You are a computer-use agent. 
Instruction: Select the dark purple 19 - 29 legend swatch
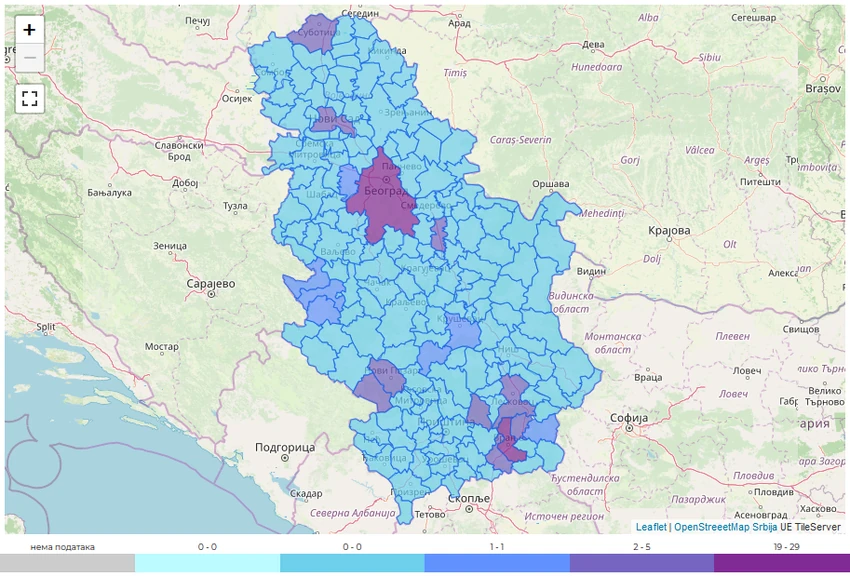[x=782, y=563]
